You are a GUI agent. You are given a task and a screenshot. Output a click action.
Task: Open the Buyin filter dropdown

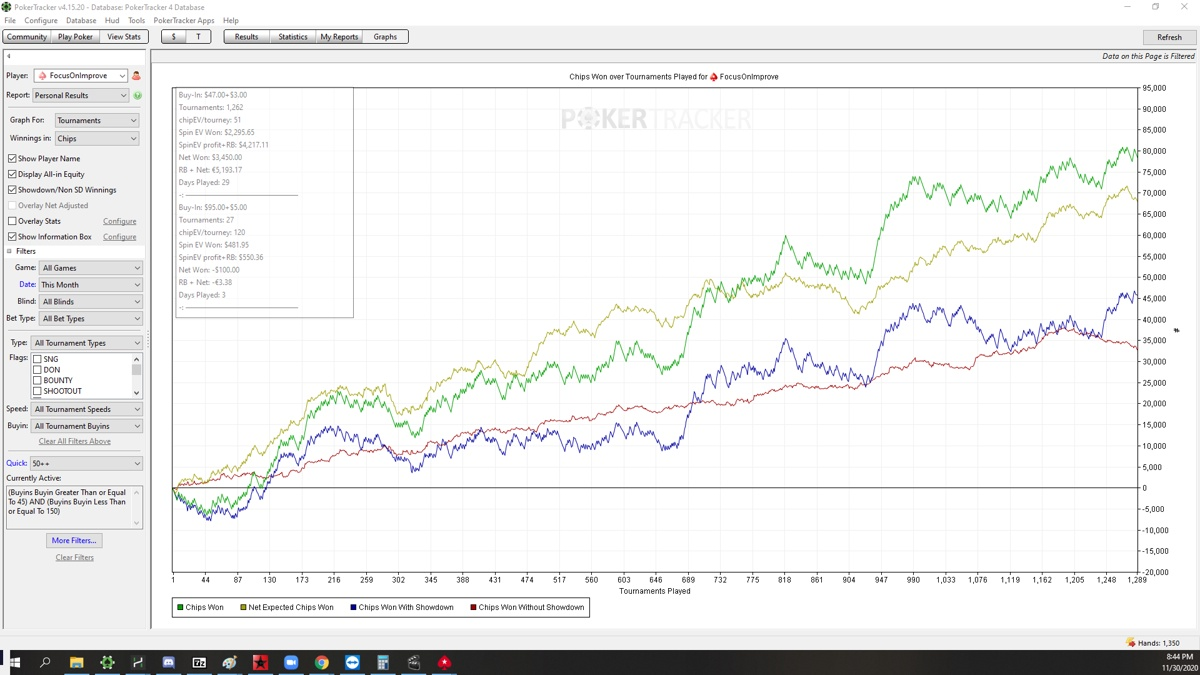pyautogui.click(x=87, y=426)
